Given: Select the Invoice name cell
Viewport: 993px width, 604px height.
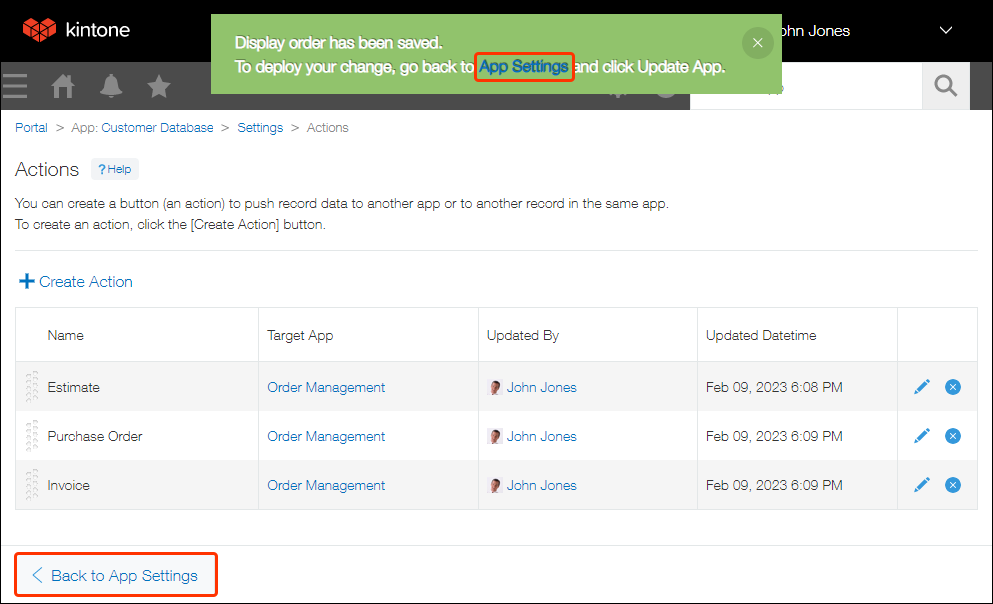Looking at the screenshot, I should pyautogui.click(x=137, y=485).
